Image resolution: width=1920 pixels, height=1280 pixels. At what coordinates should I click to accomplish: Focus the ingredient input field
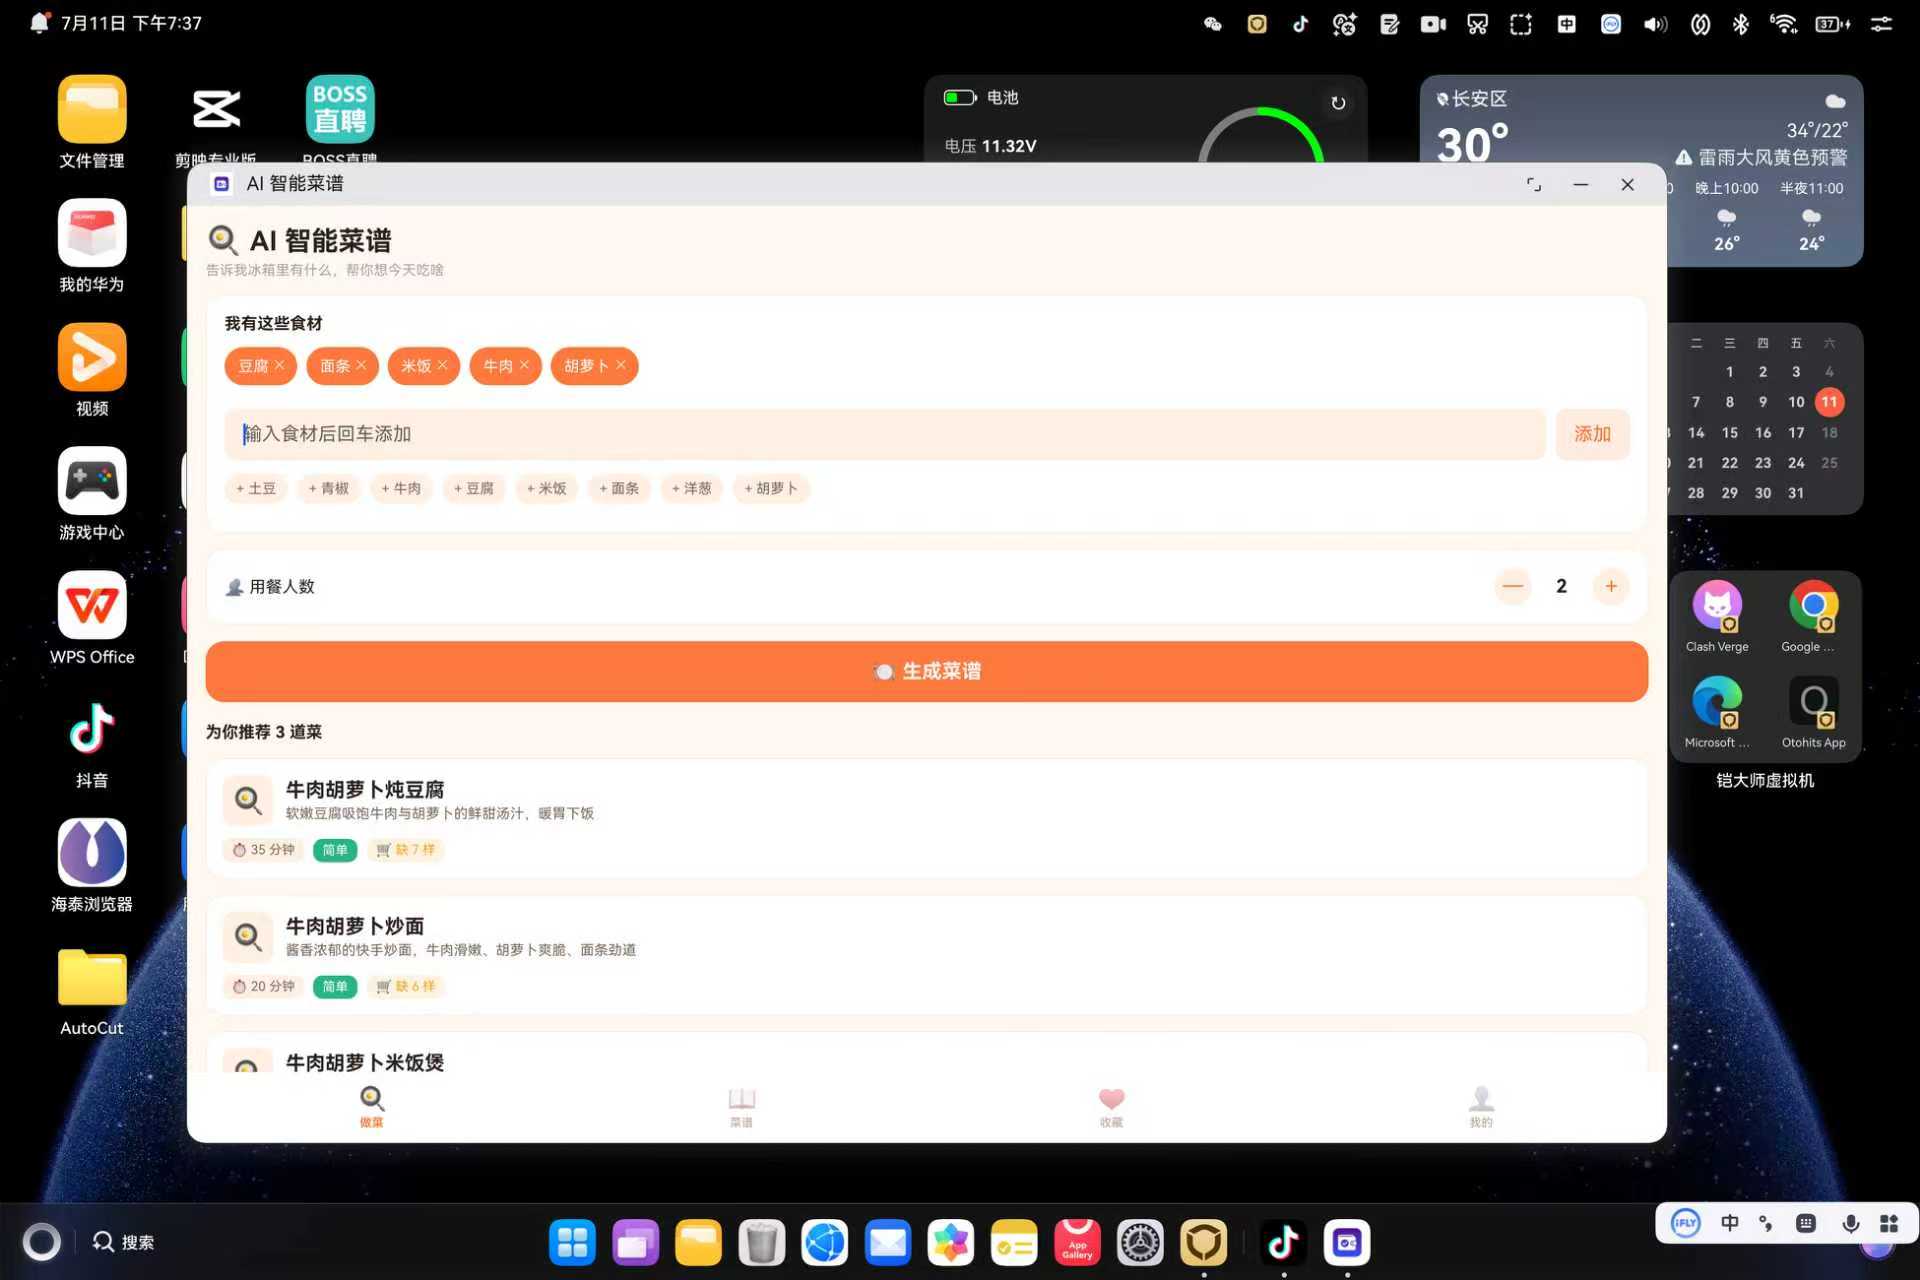[885, 434]
